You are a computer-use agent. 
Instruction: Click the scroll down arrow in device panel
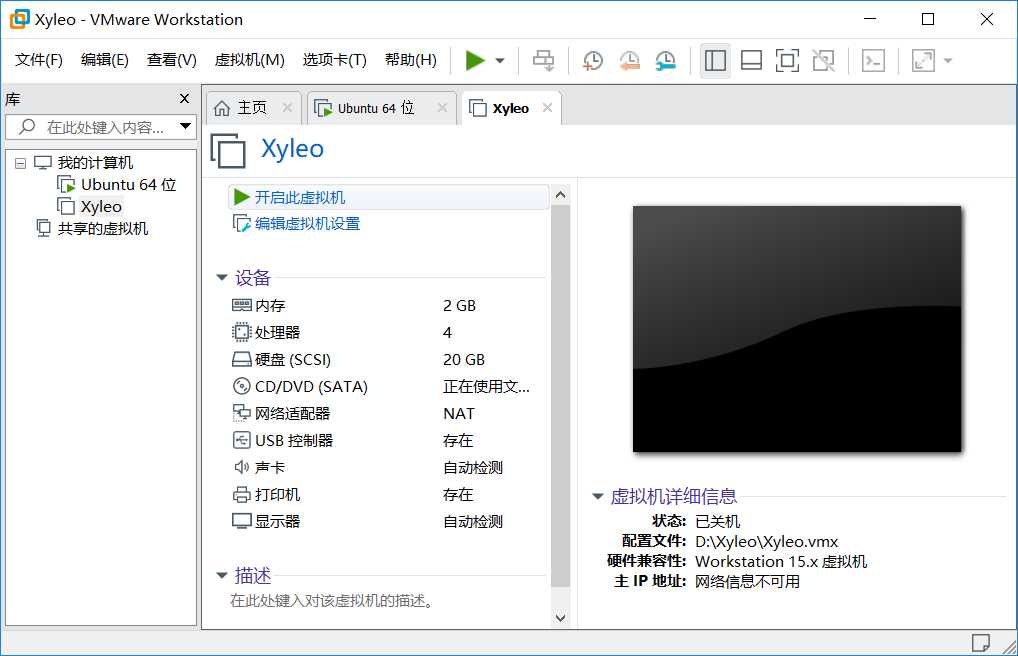tap(561, 618)
